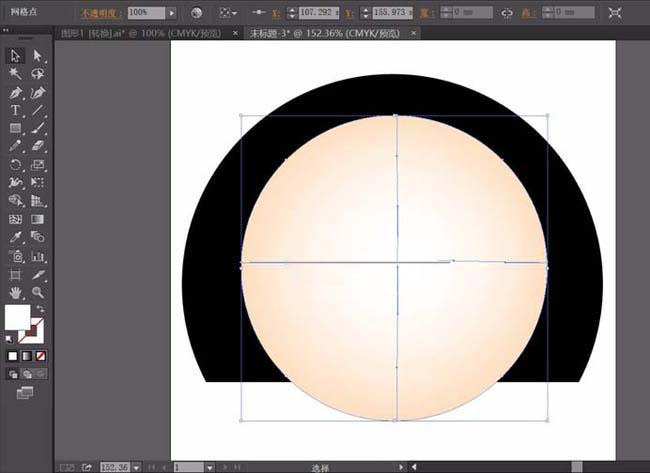Select the Rectangle tool
Viewport: 650px width, 473px height.
pos(15,128)
